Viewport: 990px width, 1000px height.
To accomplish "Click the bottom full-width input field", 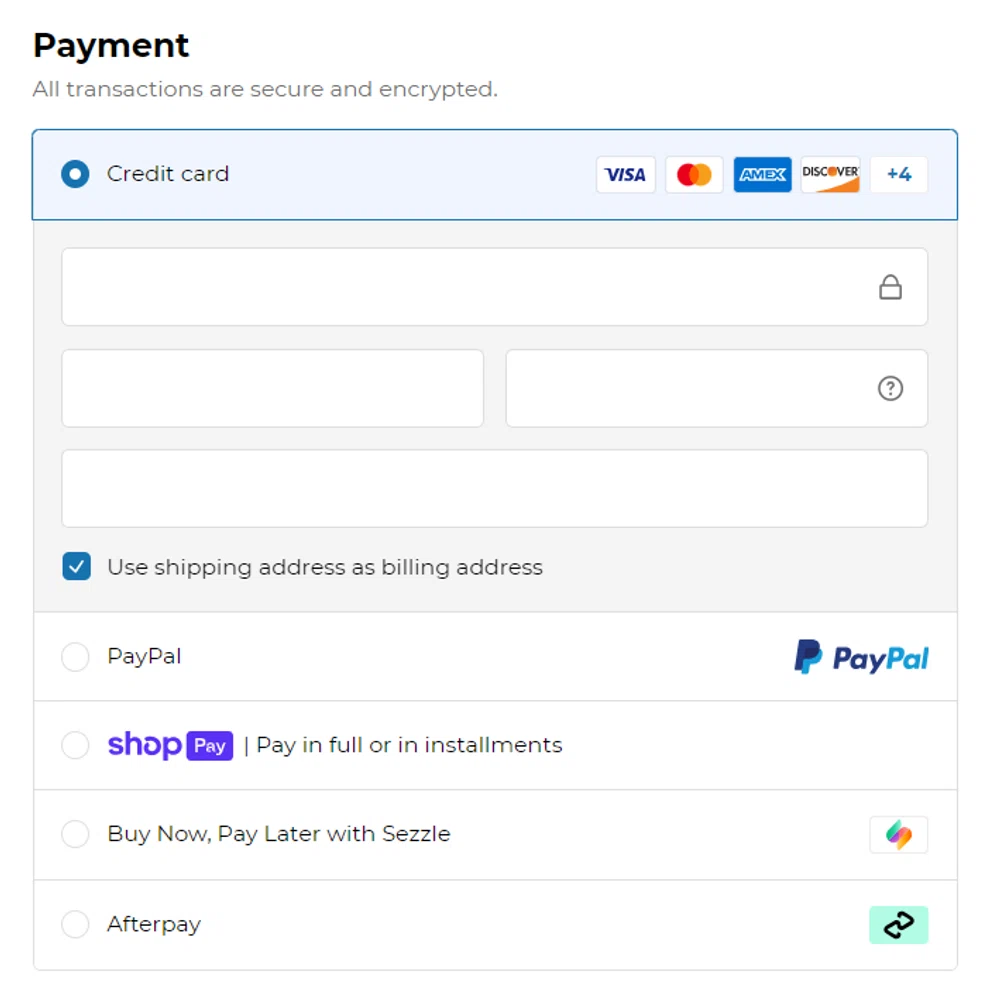I will (x=494, y=489).
